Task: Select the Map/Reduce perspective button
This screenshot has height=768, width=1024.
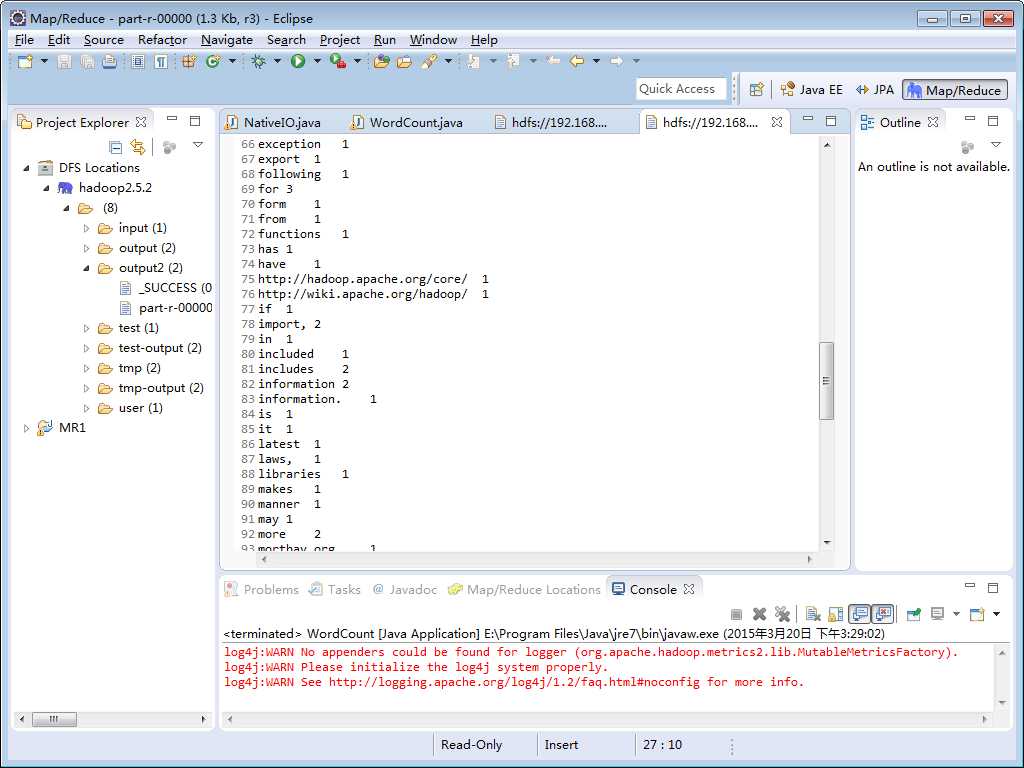Action: 955,90
